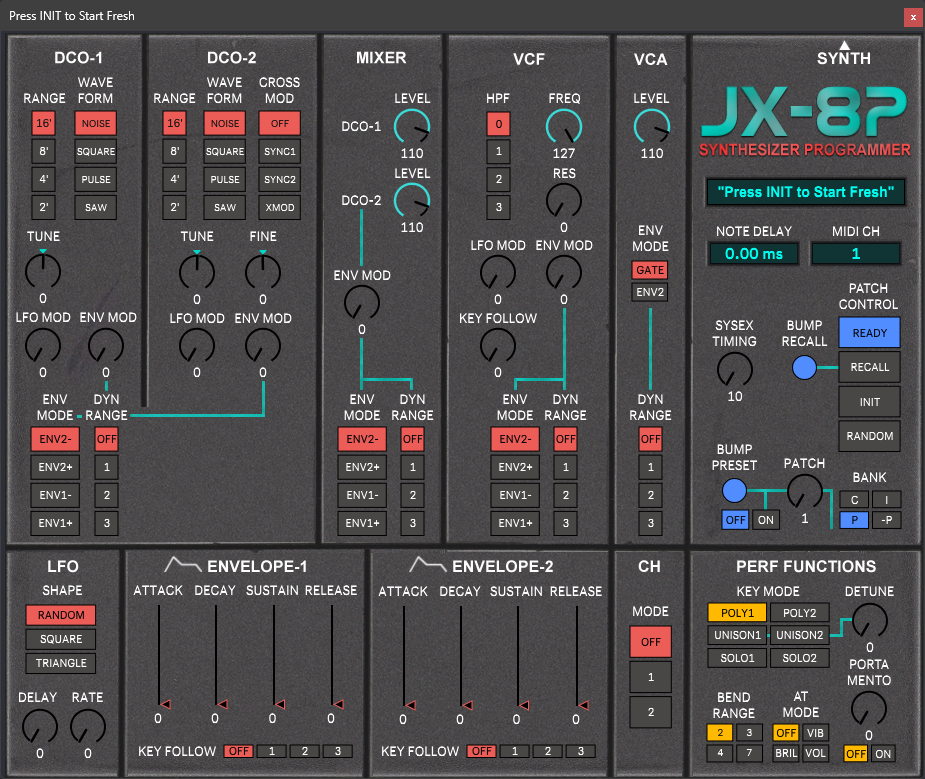Select SAW waveform for DCO-1

click(96, 208)
